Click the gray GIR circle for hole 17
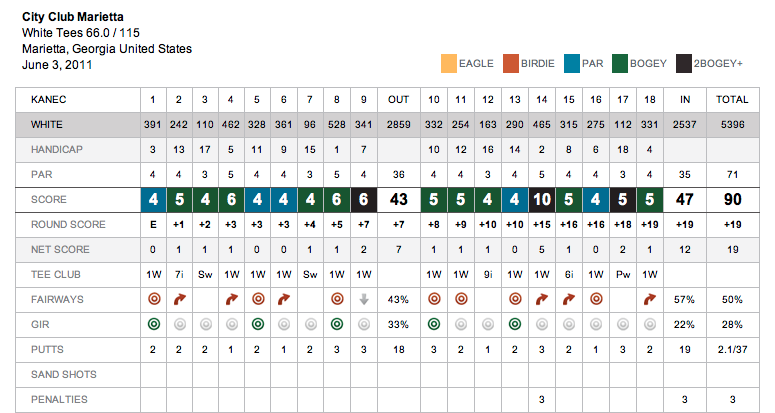 click(621, 324)
